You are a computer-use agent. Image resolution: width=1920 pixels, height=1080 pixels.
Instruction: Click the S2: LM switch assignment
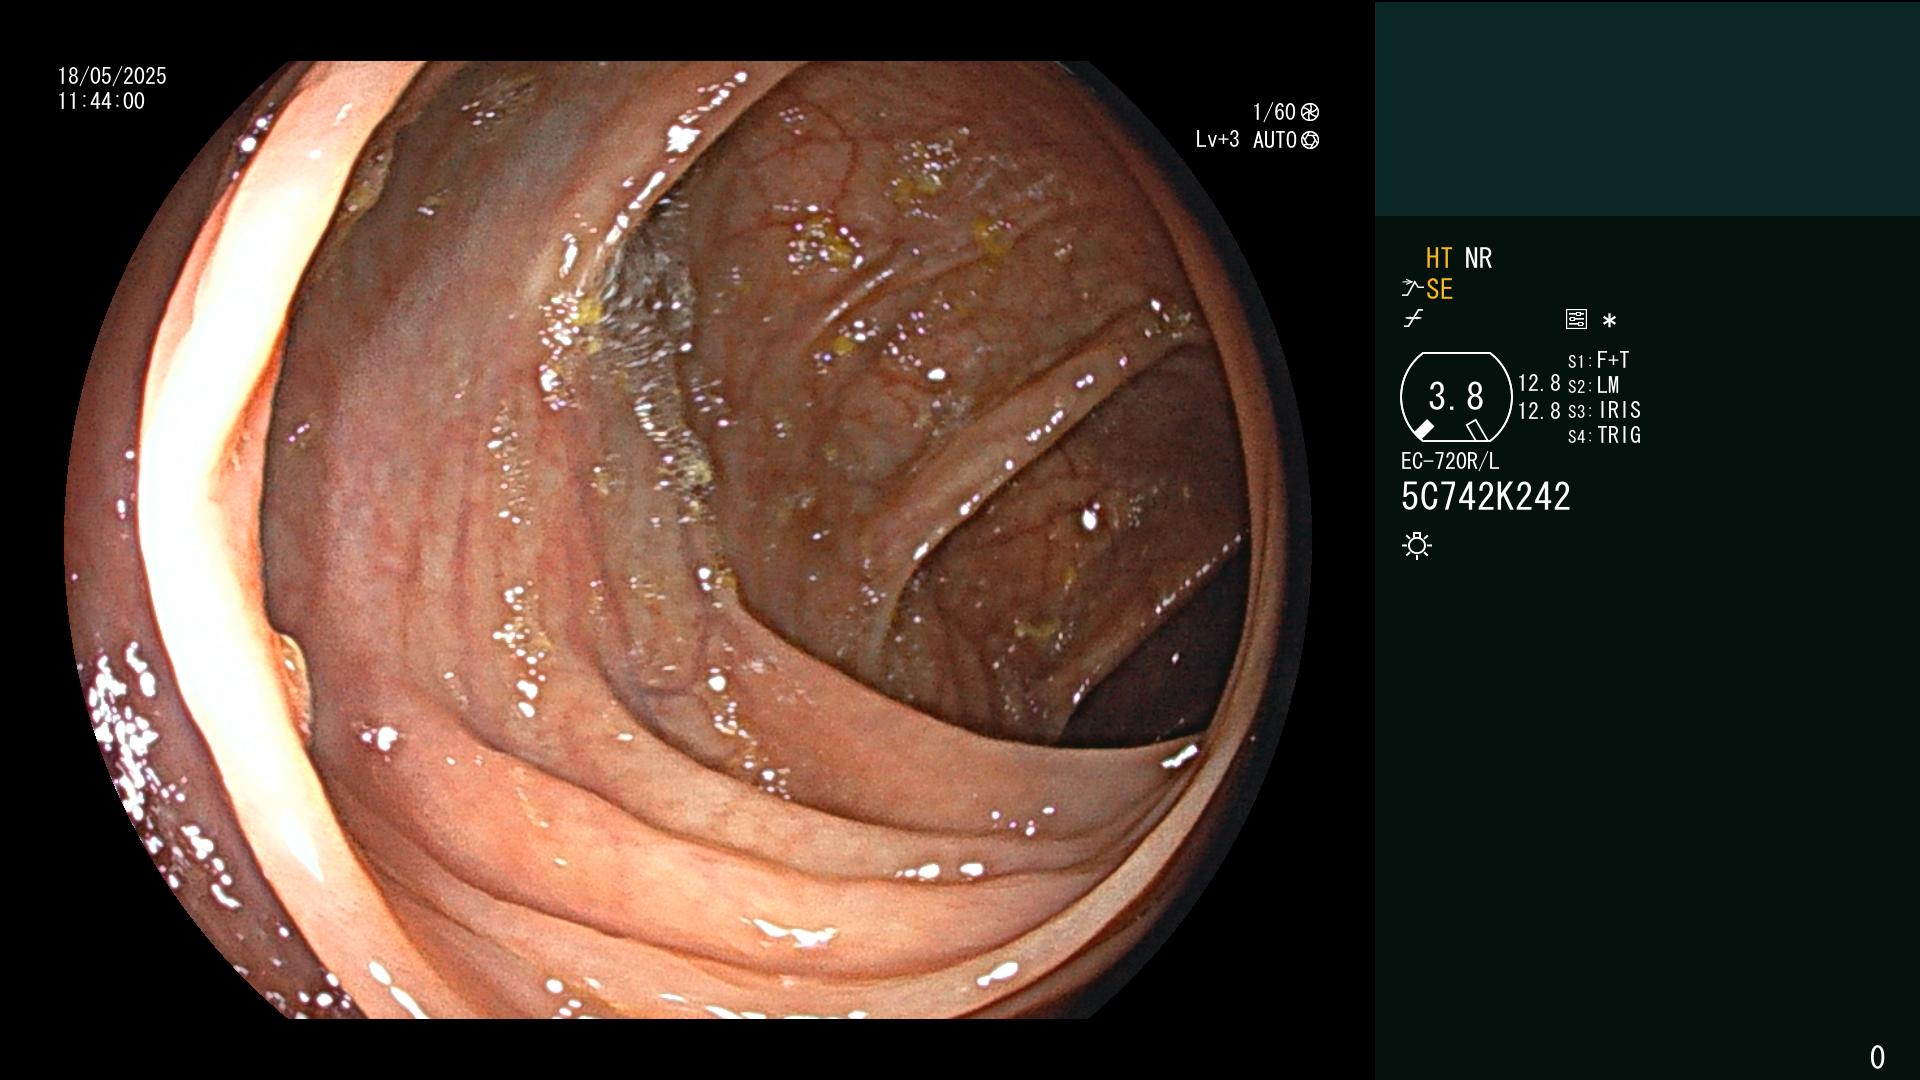click(x=1594, y=385)
